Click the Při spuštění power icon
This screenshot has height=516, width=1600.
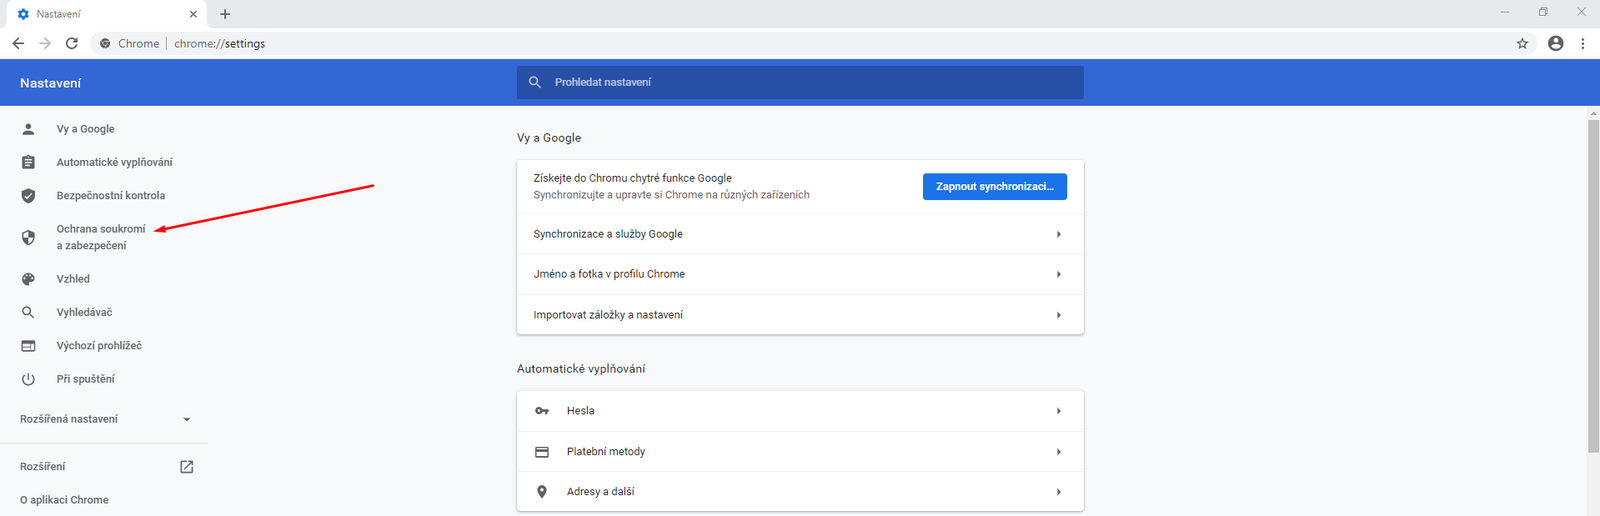click(x=28, y=379)
